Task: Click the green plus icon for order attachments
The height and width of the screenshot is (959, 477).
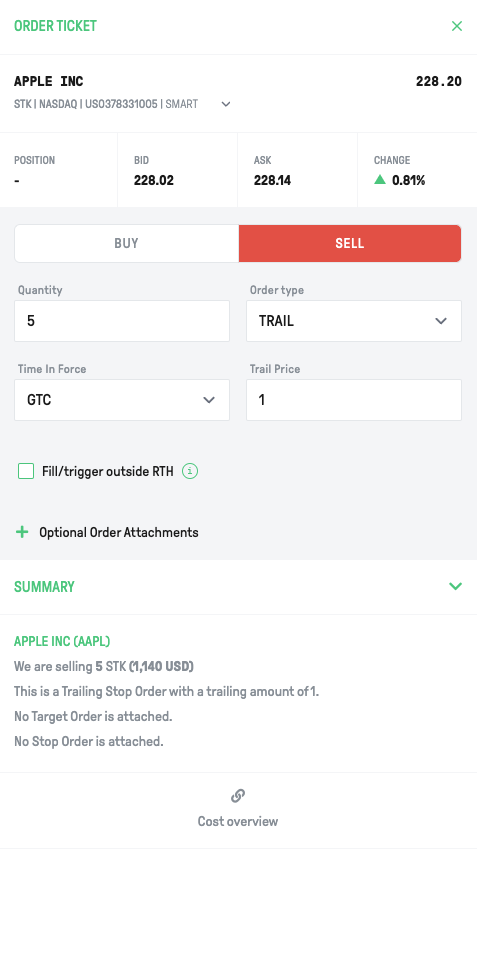Action: coord(22,532)
